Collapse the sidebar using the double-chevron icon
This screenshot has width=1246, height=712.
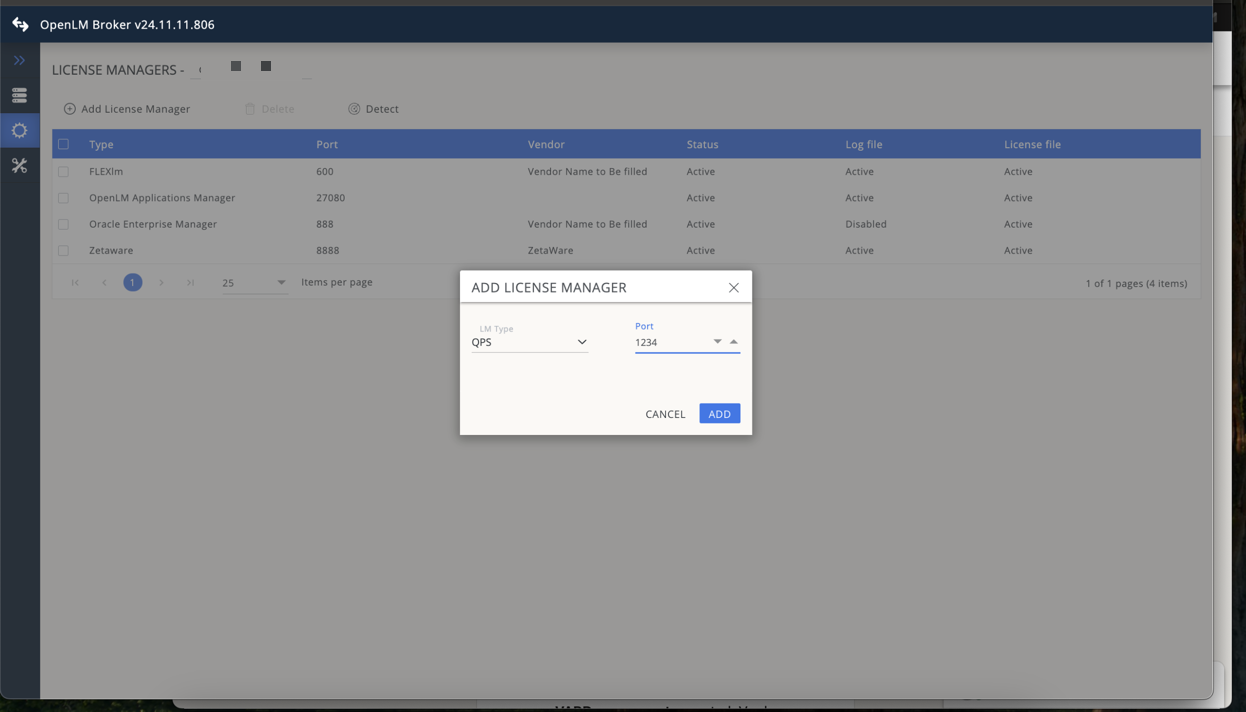click(x=19, y=60)
